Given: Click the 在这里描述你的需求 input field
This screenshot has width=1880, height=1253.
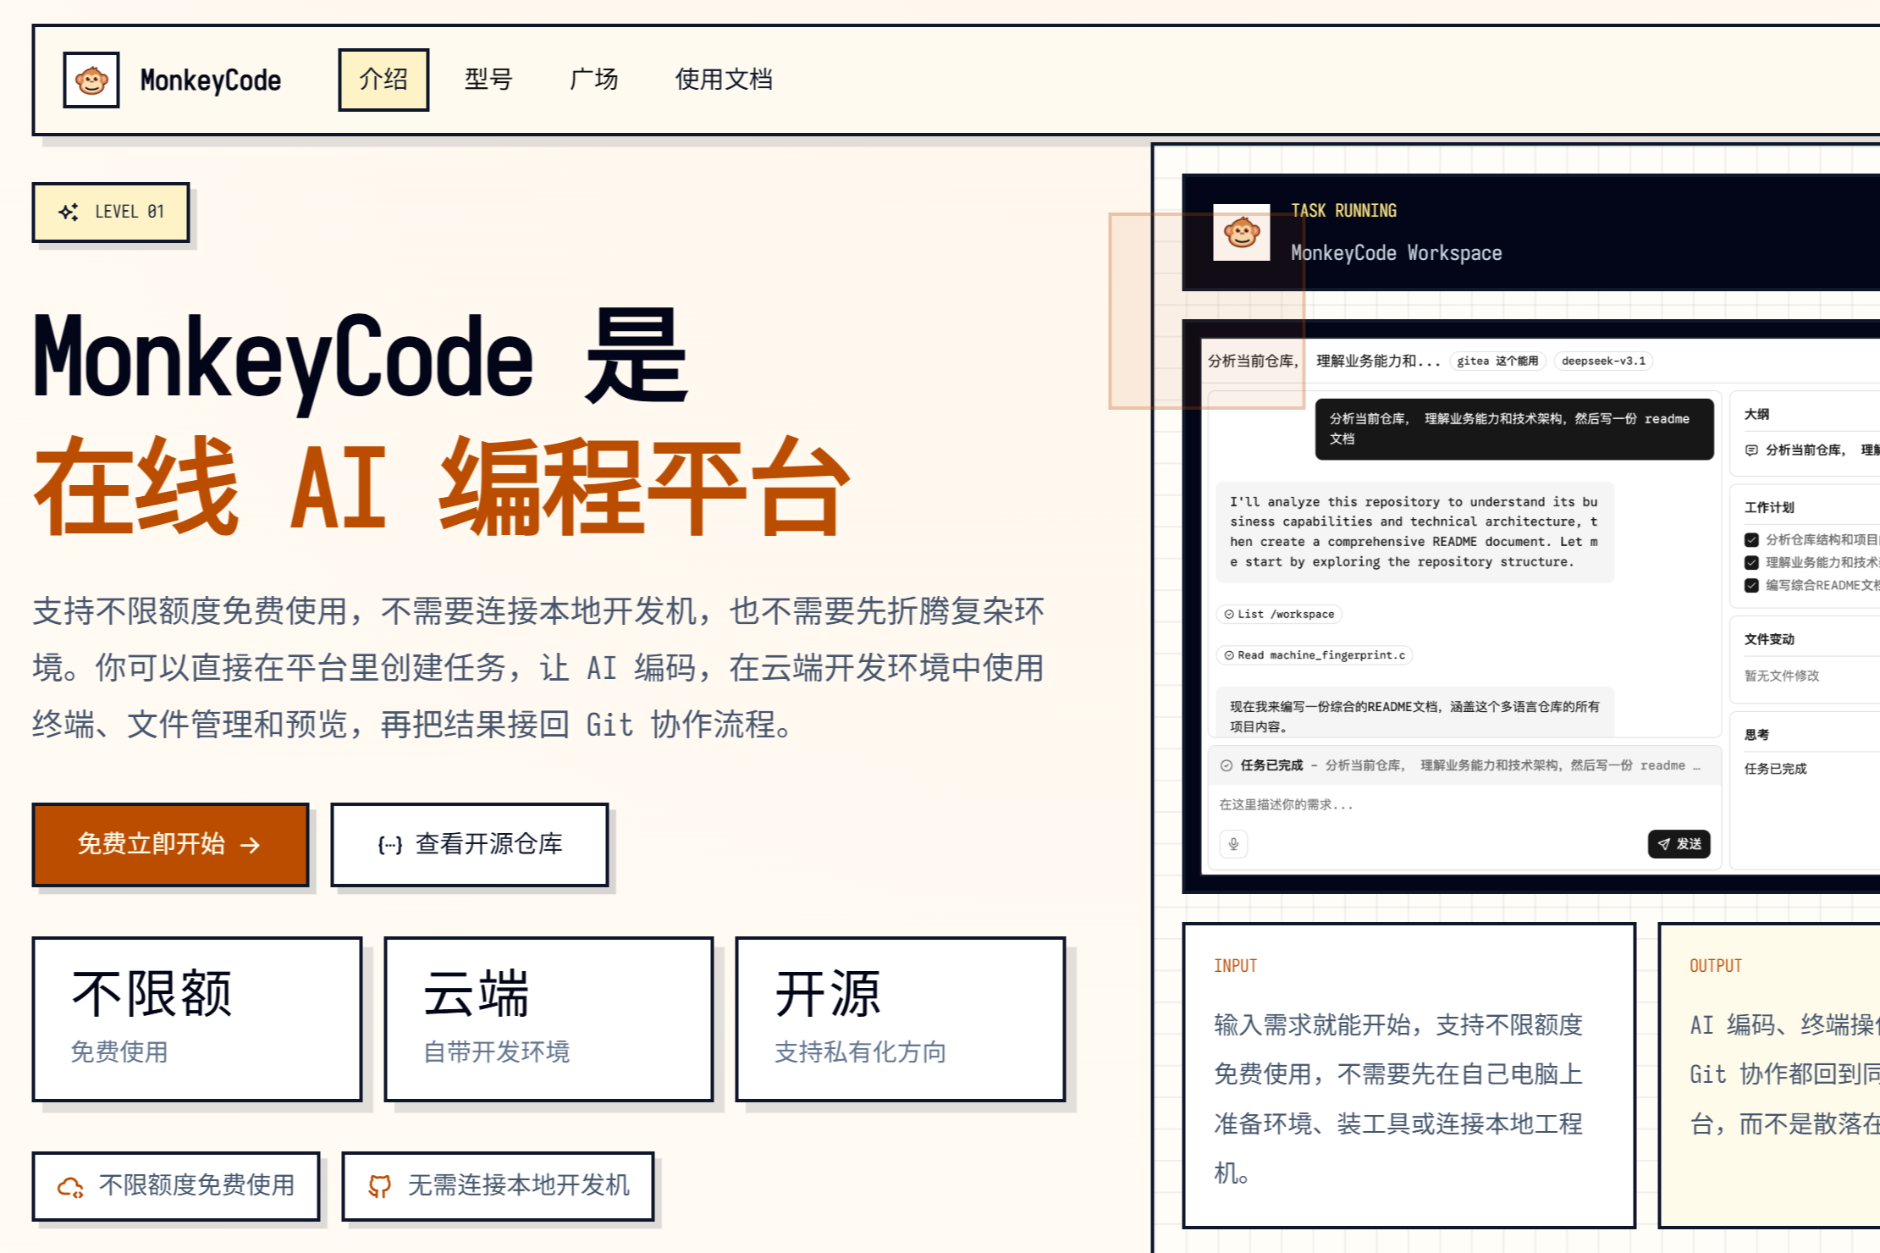Looking at the screenshot, I should point(1464,804).
